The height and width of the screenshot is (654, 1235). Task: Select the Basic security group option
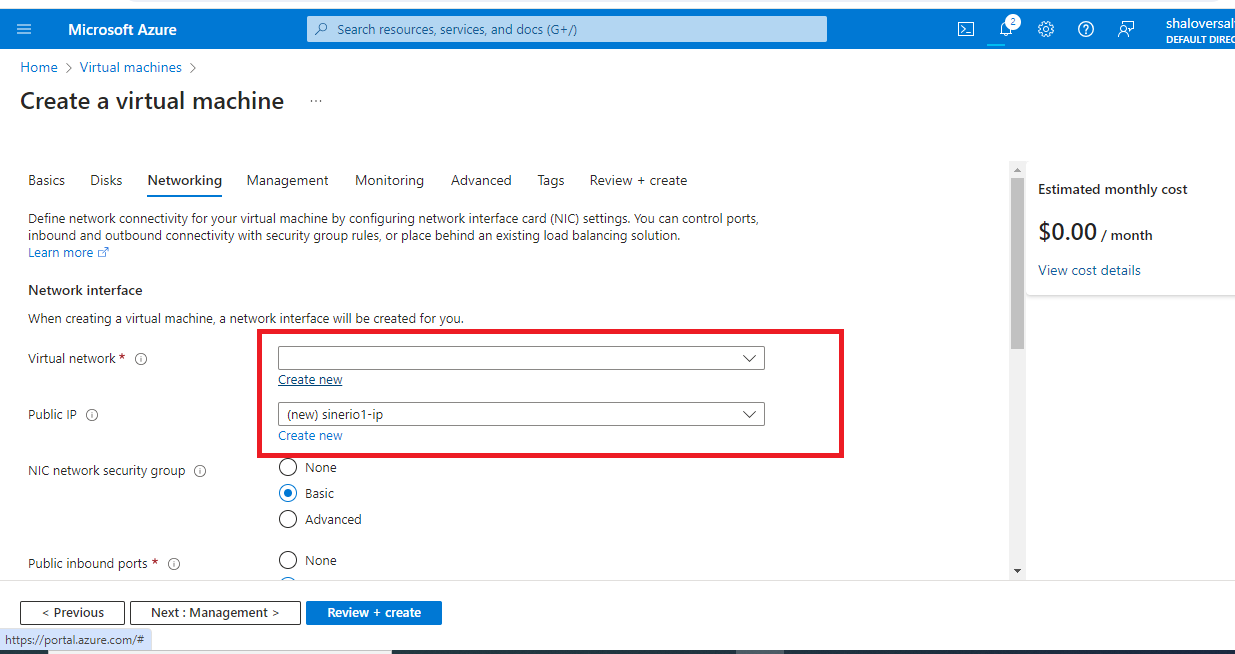click(288, 493)
